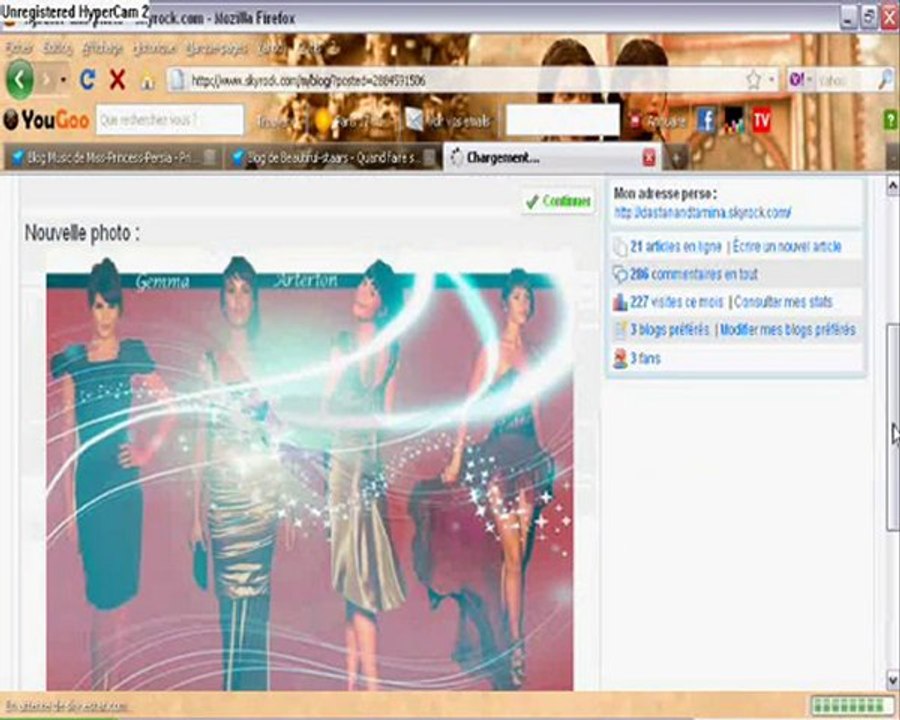Click the light bulb icon in YouGoo toolbar
900x720 pixels.
pos(324,121)
